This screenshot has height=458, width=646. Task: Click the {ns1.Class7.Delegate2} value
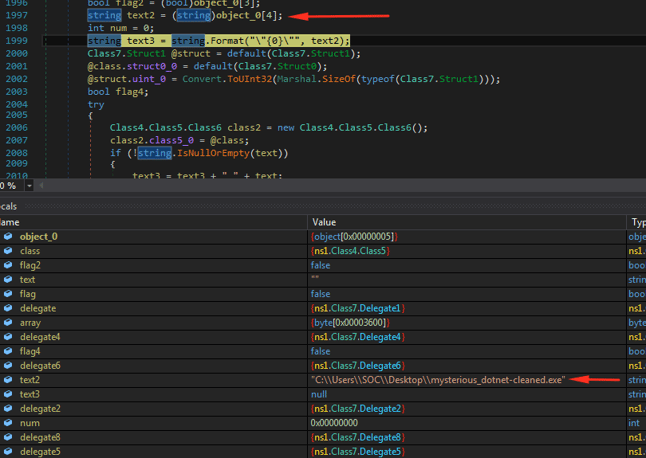(358, 409)
